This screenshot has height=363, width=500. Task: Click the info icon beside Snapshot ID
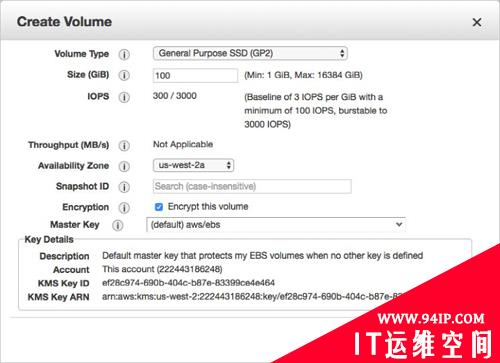124,187
